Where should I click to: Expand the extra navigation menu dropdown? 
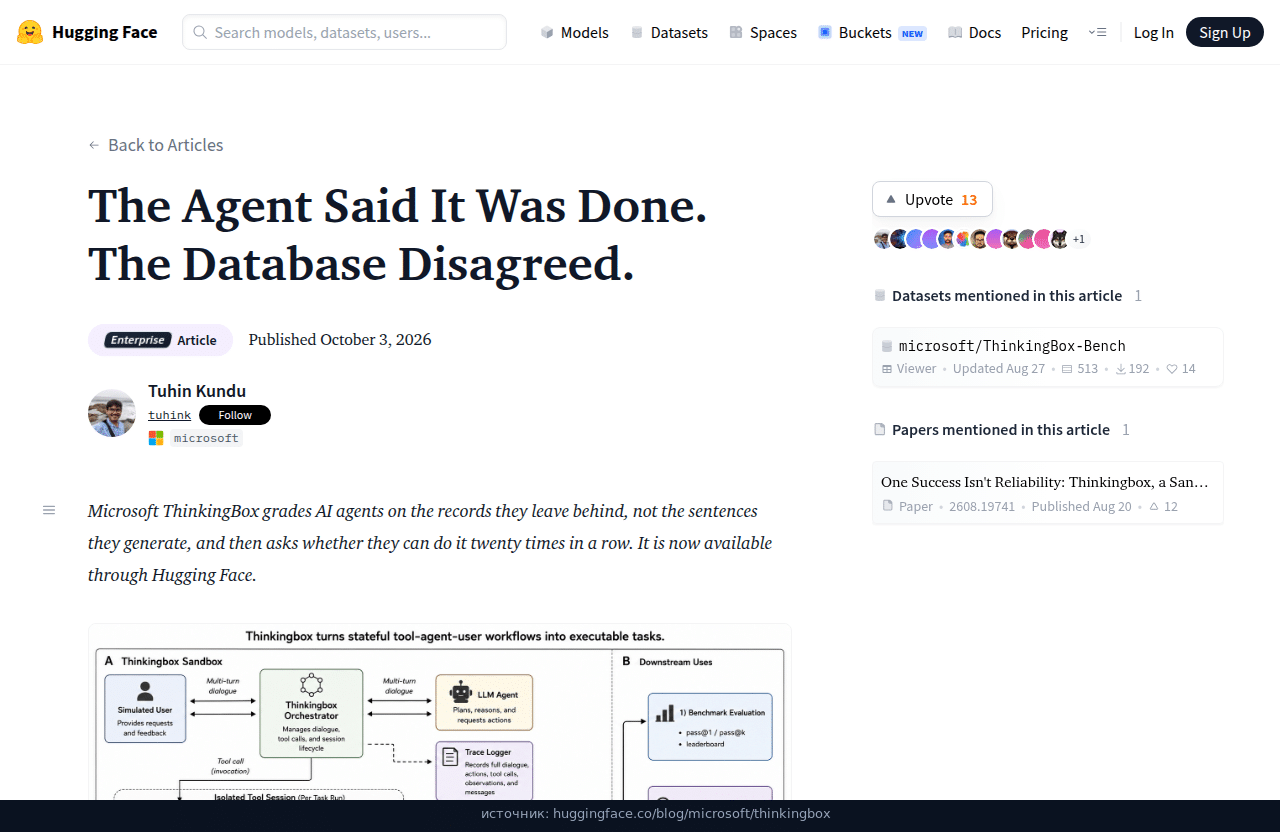[x=1097, y=32]
